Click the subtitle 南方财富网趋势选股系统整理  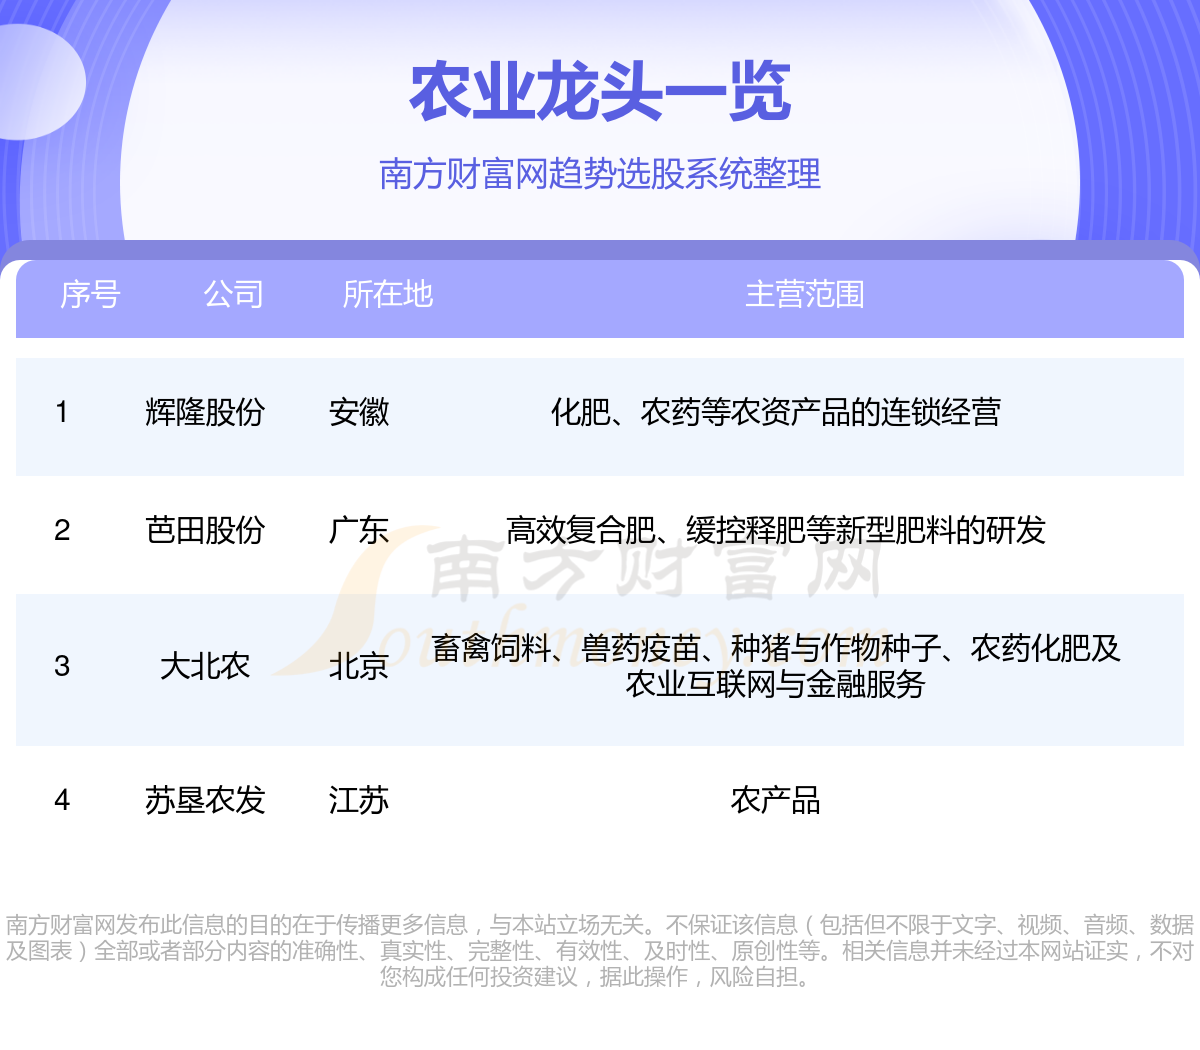[600, 174]
